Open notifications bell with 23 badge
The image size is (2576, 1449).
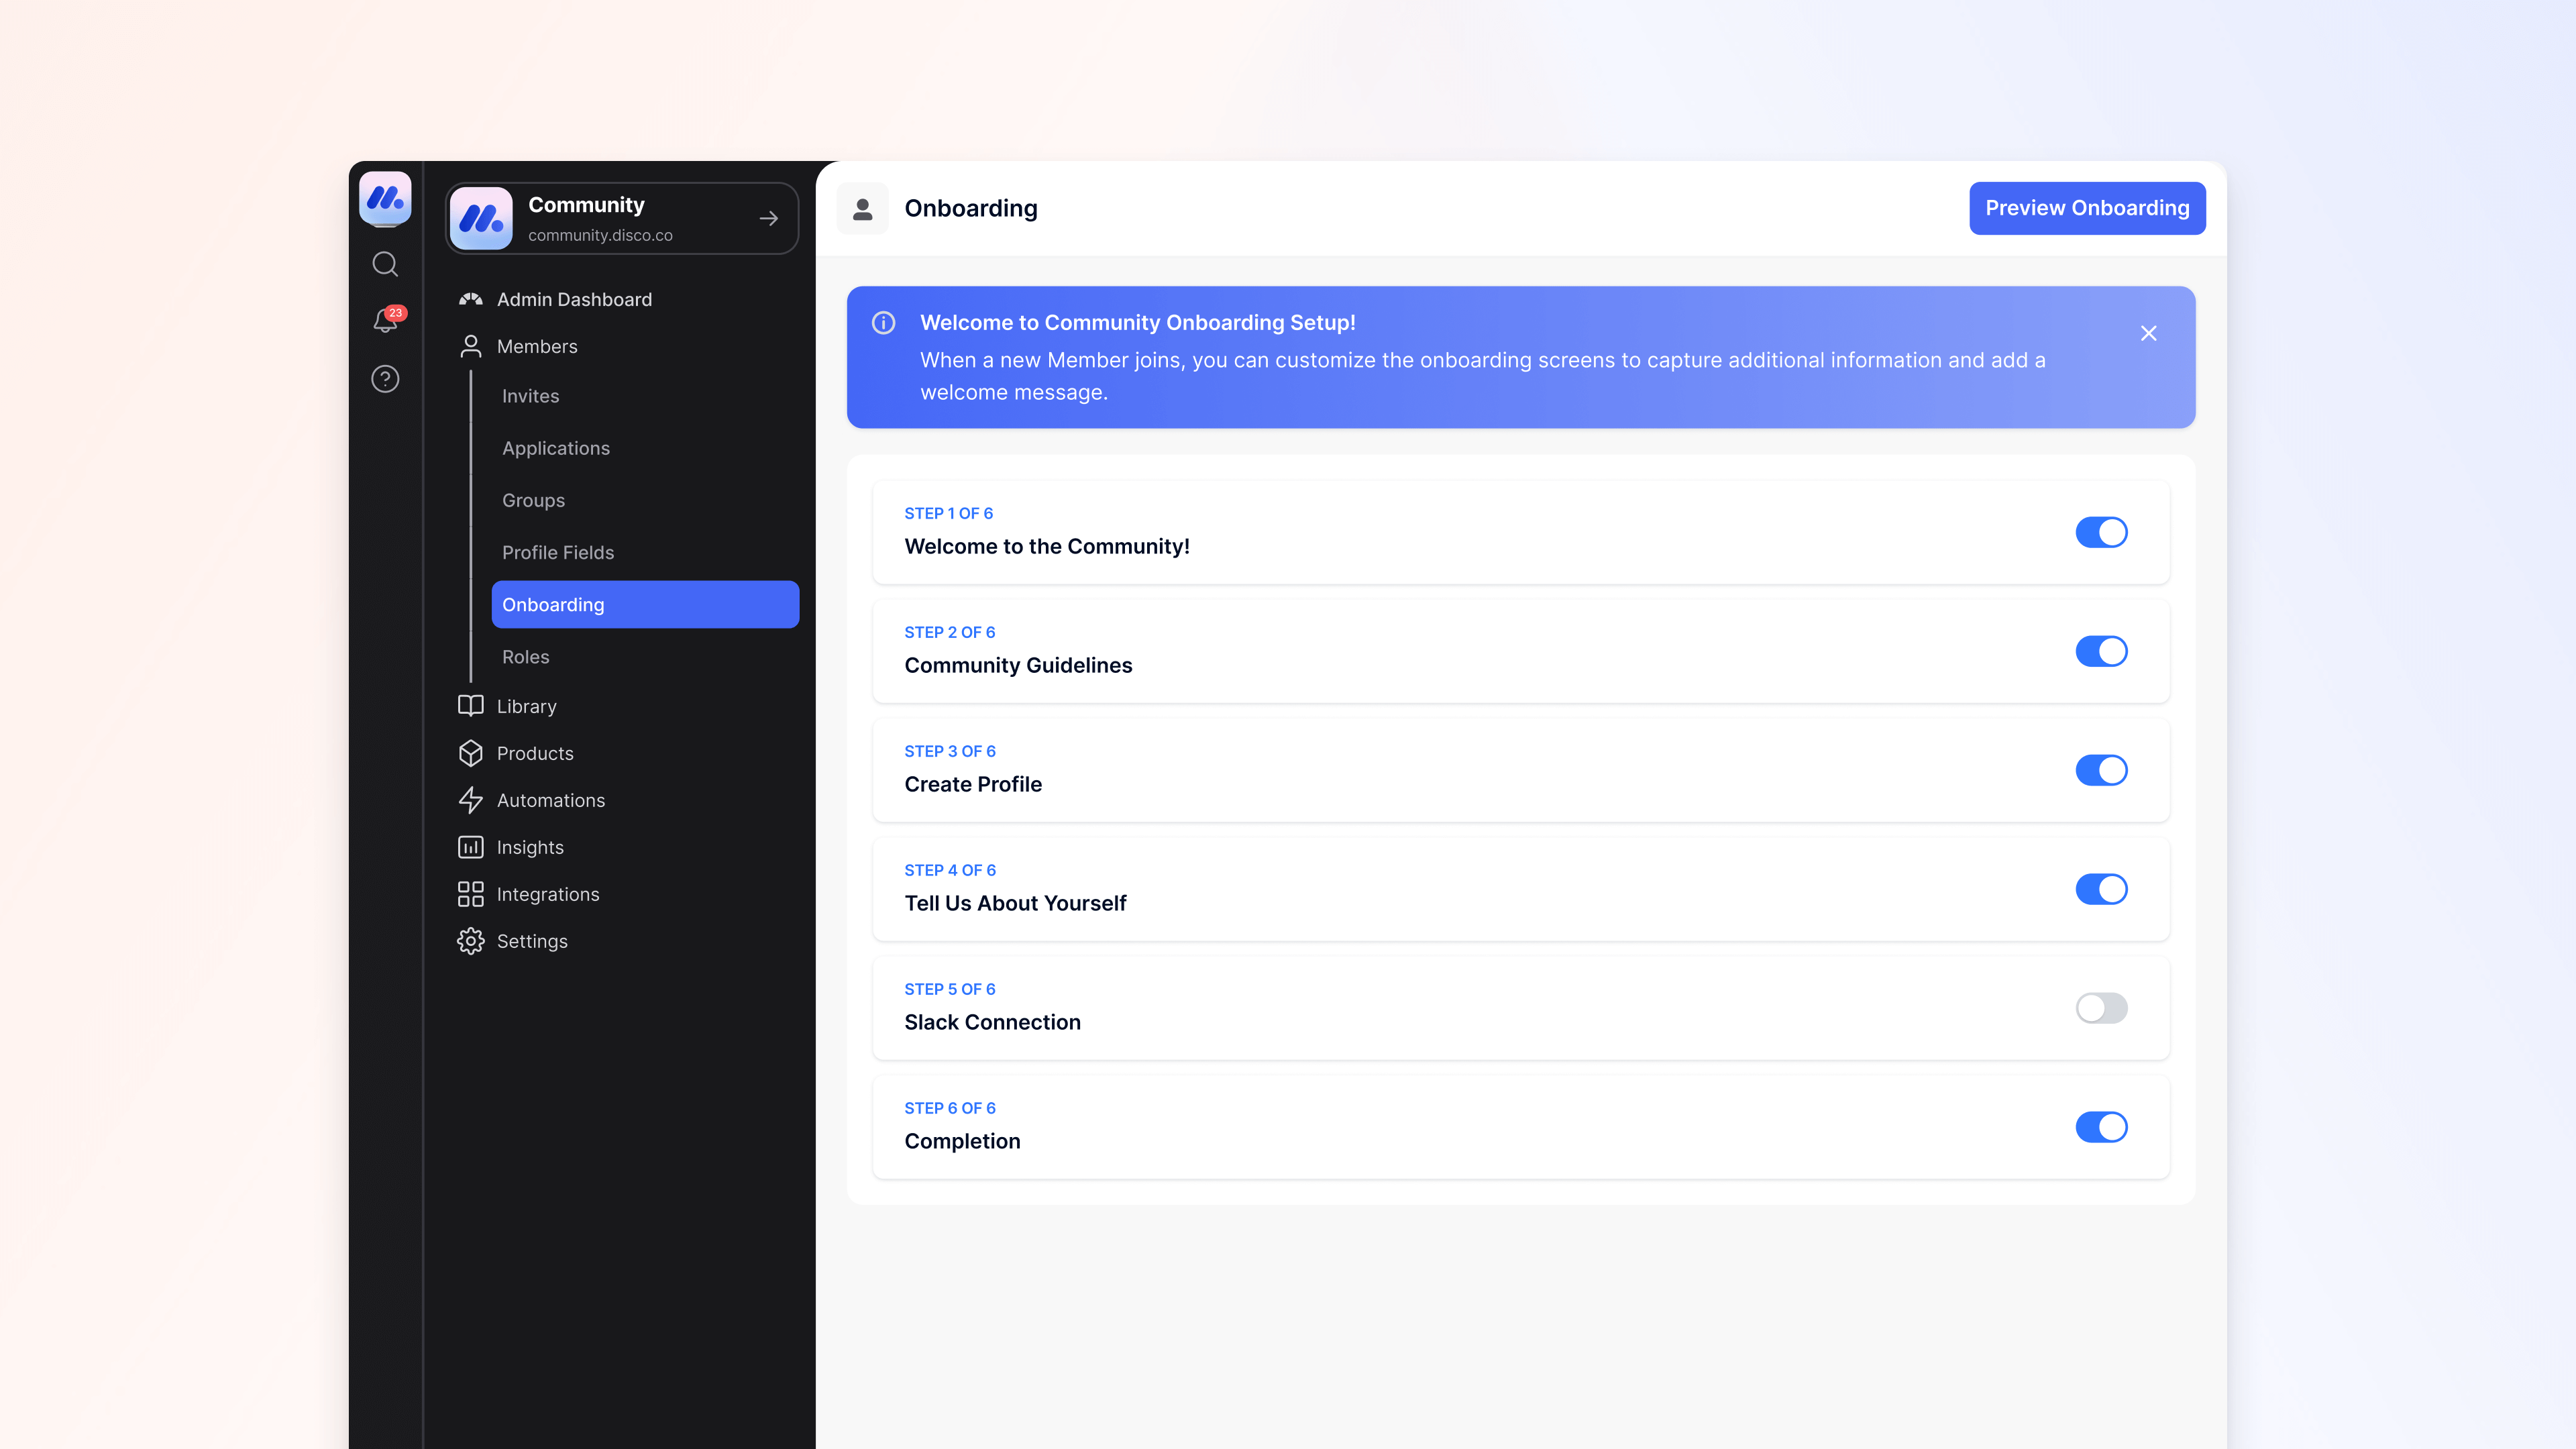[386, 320]
